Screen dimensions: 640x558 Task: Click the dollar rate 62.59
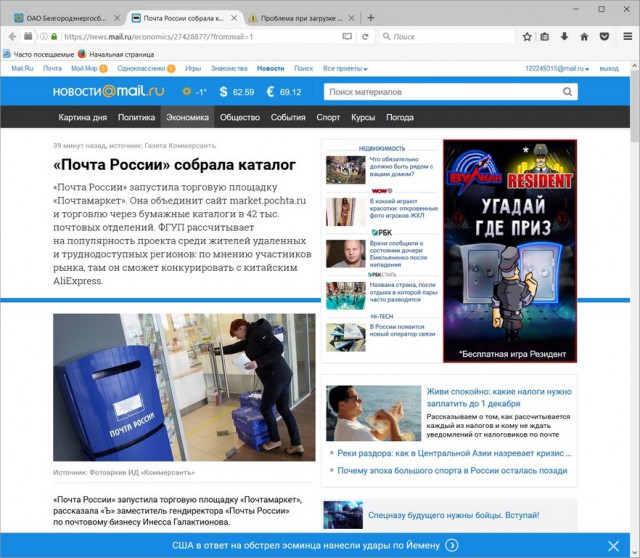click(x=237, y=92)
